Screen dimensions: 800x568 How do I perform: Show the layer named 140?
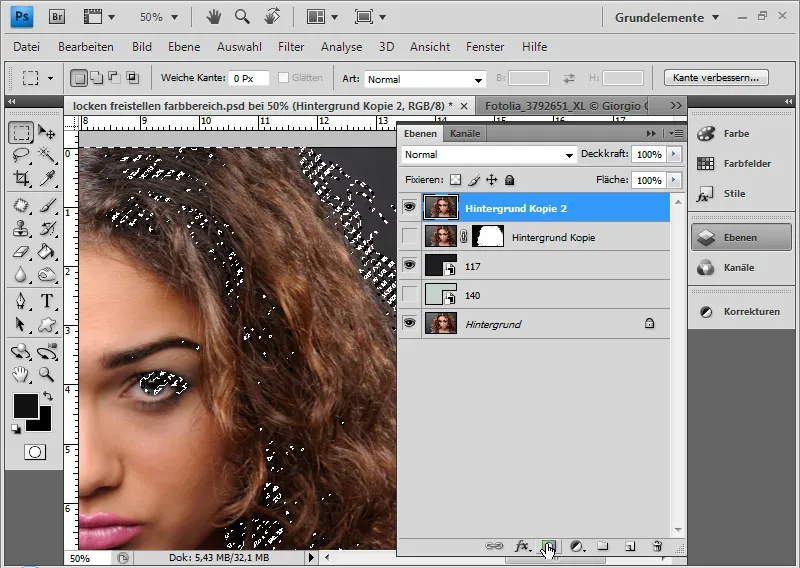coord(409,294)
